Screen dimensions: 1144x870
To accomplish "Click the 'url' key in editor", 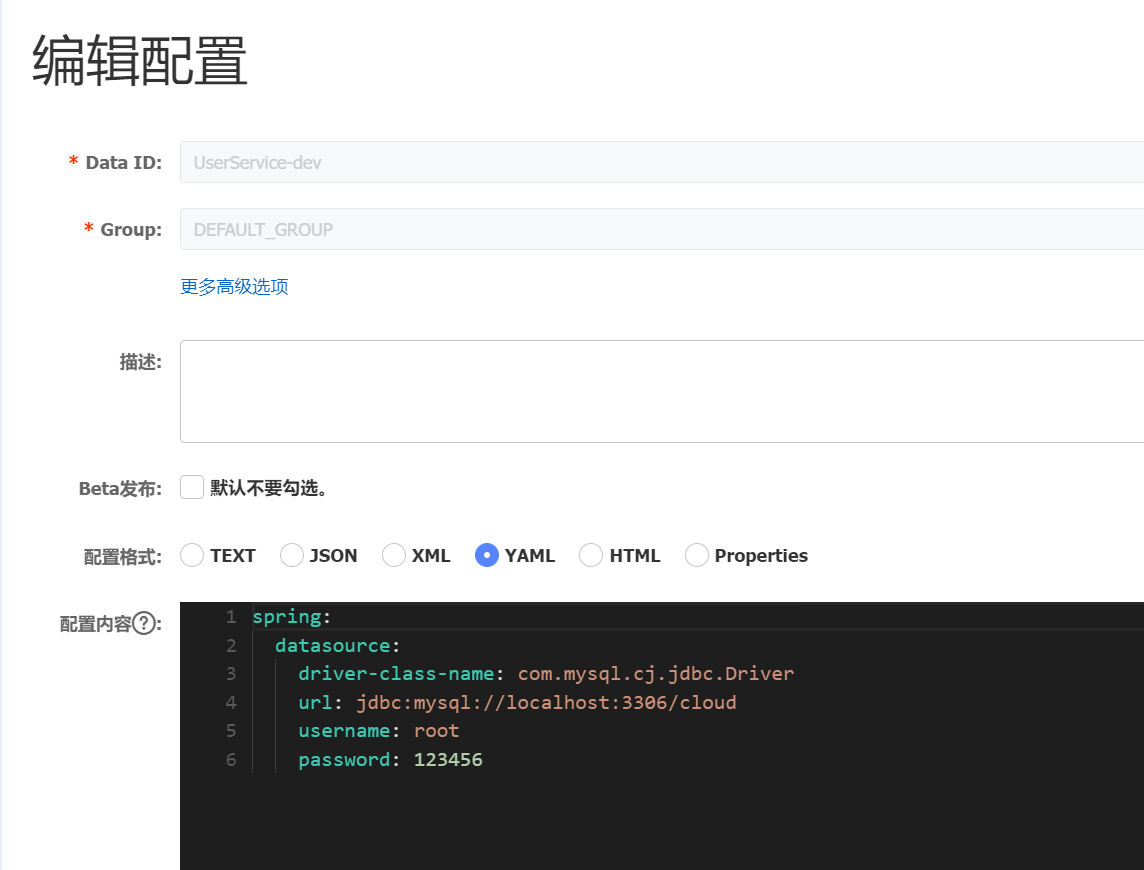I will (x=315, y=702).
